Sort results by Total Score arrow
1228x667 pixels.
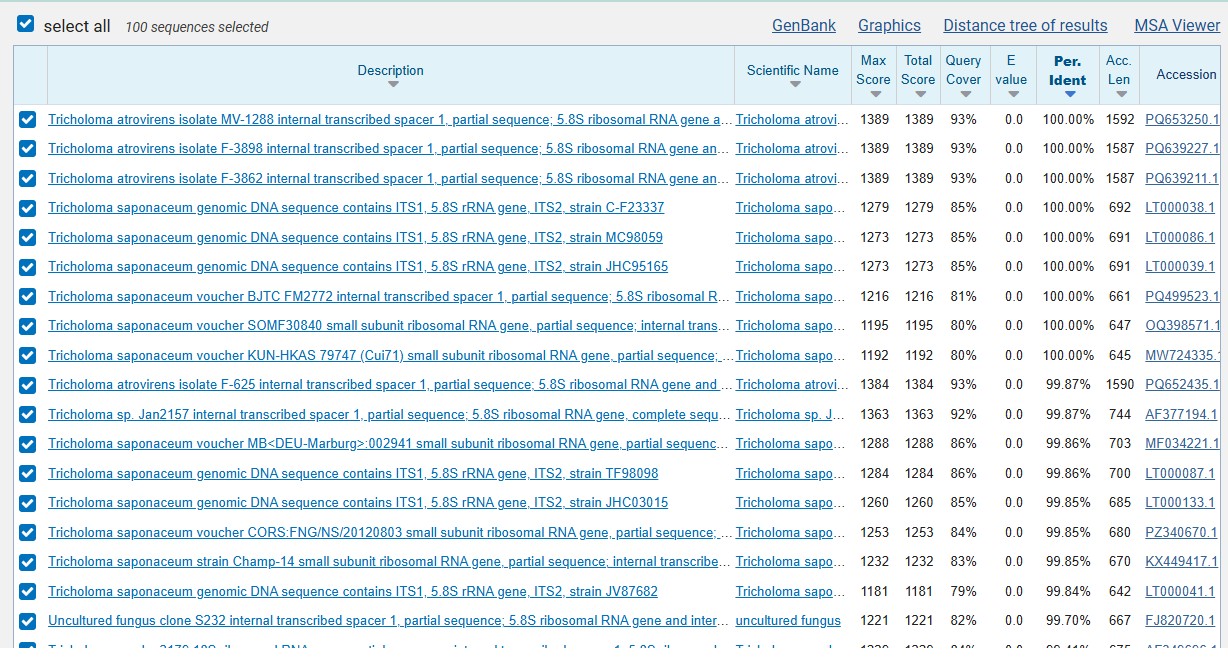click(x=918, y=94)
